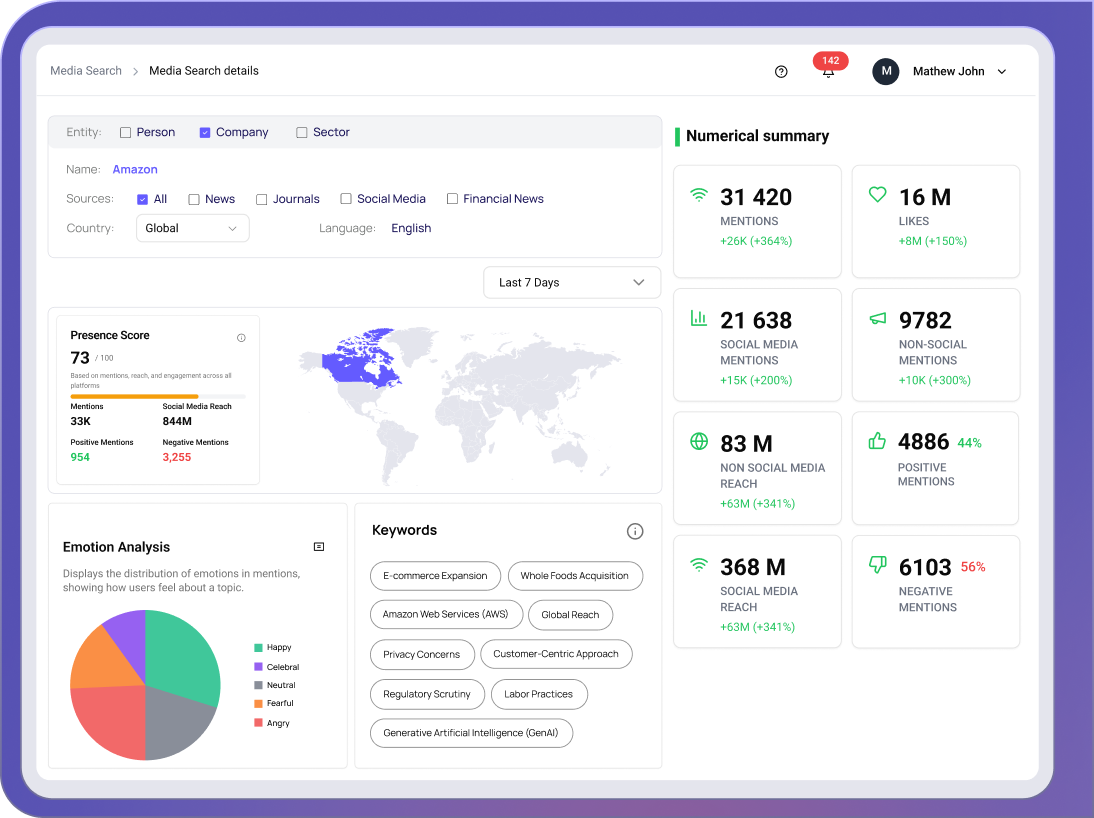Viewport: 1094px width, 818px height.
Task: Click the green 954 Positive Mentions figure
Action: [x=80, y=458]
